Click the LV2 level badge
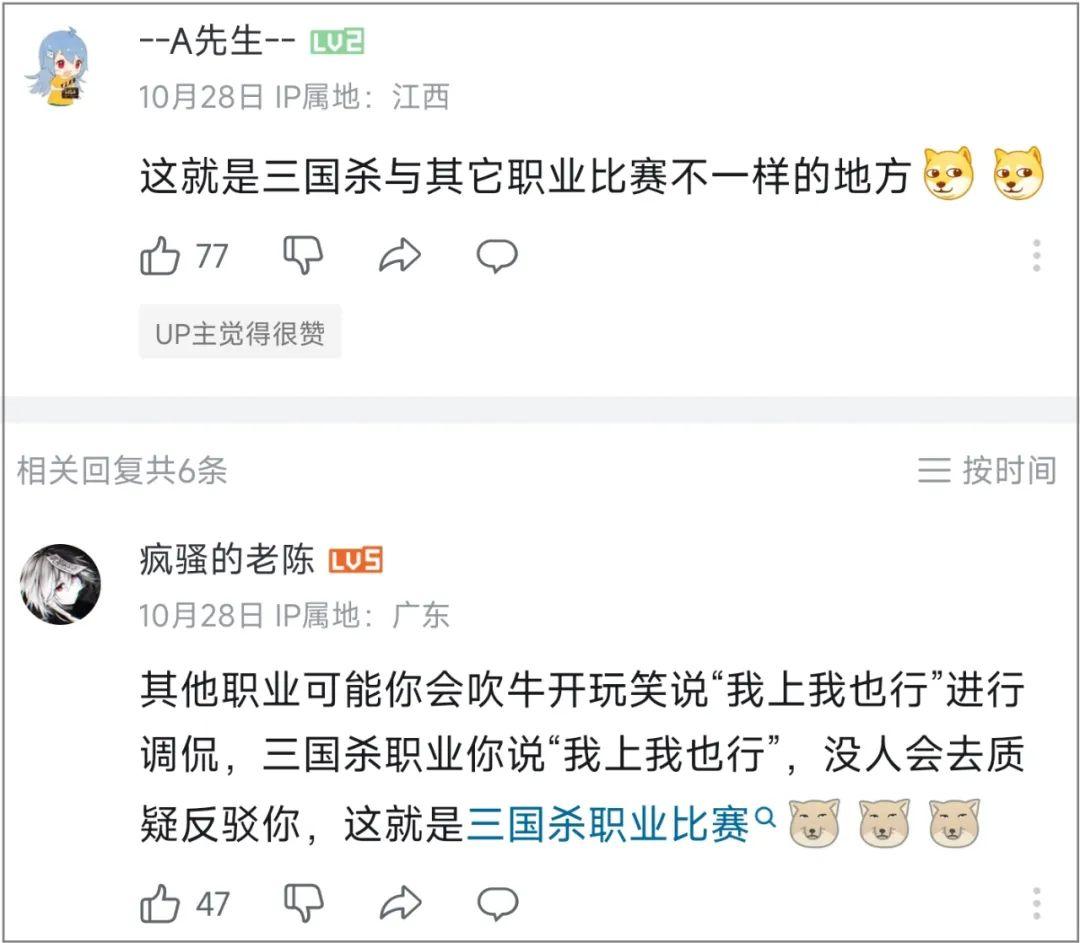 tap(337, 42)
